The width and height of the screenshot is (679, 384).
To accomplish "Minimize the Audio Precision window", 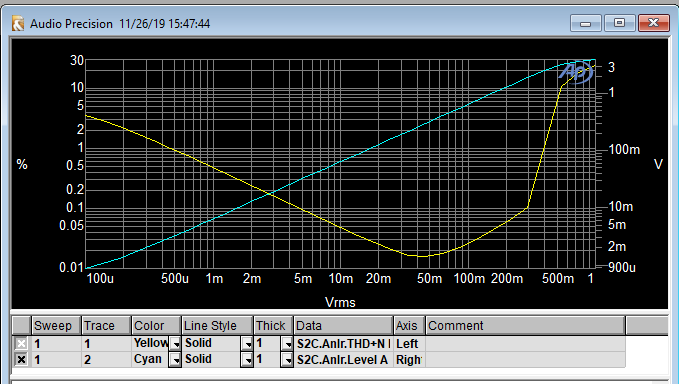I will tap(585, 23).
